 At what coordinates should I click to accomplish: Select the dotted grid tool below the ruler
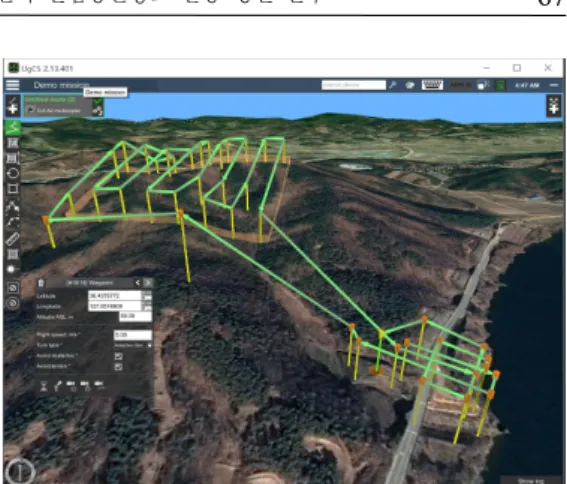pyautogui.click(x=13, y=254)
